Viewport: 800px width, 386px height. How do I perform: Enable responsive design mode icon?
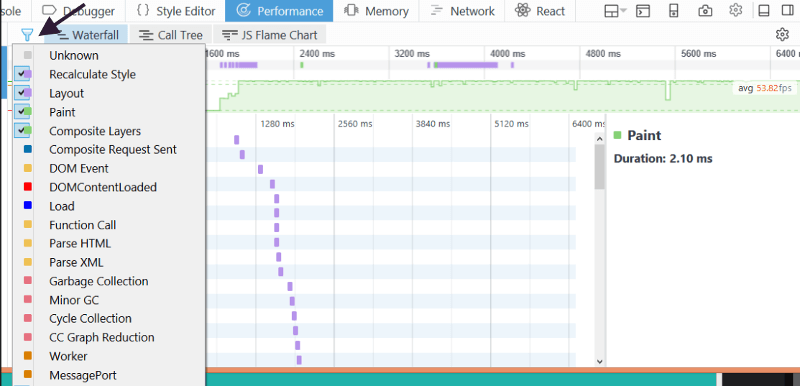pyautogui.click(x=674, y=11)
